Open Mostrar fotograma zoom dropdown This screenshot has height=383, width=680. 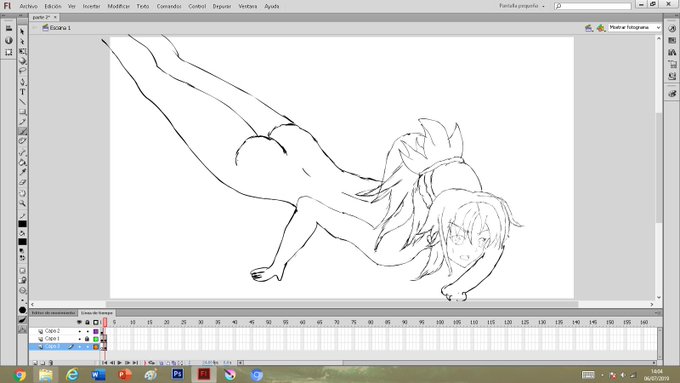click(634, 27)
